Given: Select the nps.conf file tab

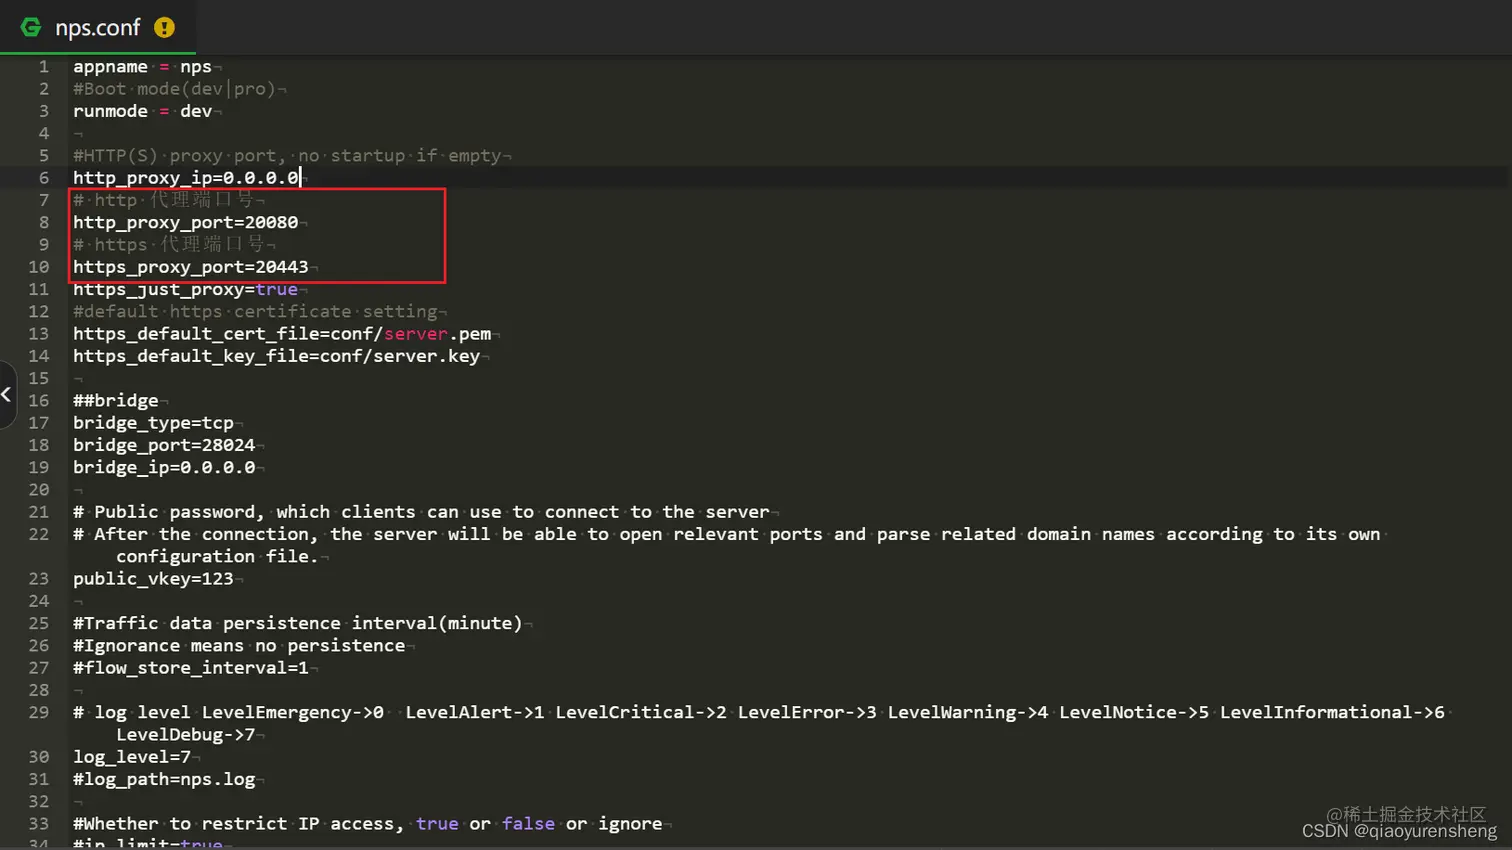Looking at the screenshot, I should tap(98, 27).
